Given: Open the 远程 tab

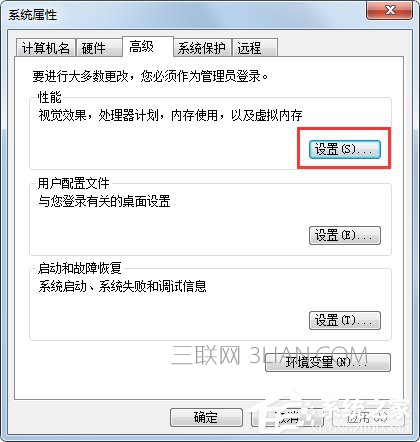Looking at the screenshot, I should (x=255, y=48).
